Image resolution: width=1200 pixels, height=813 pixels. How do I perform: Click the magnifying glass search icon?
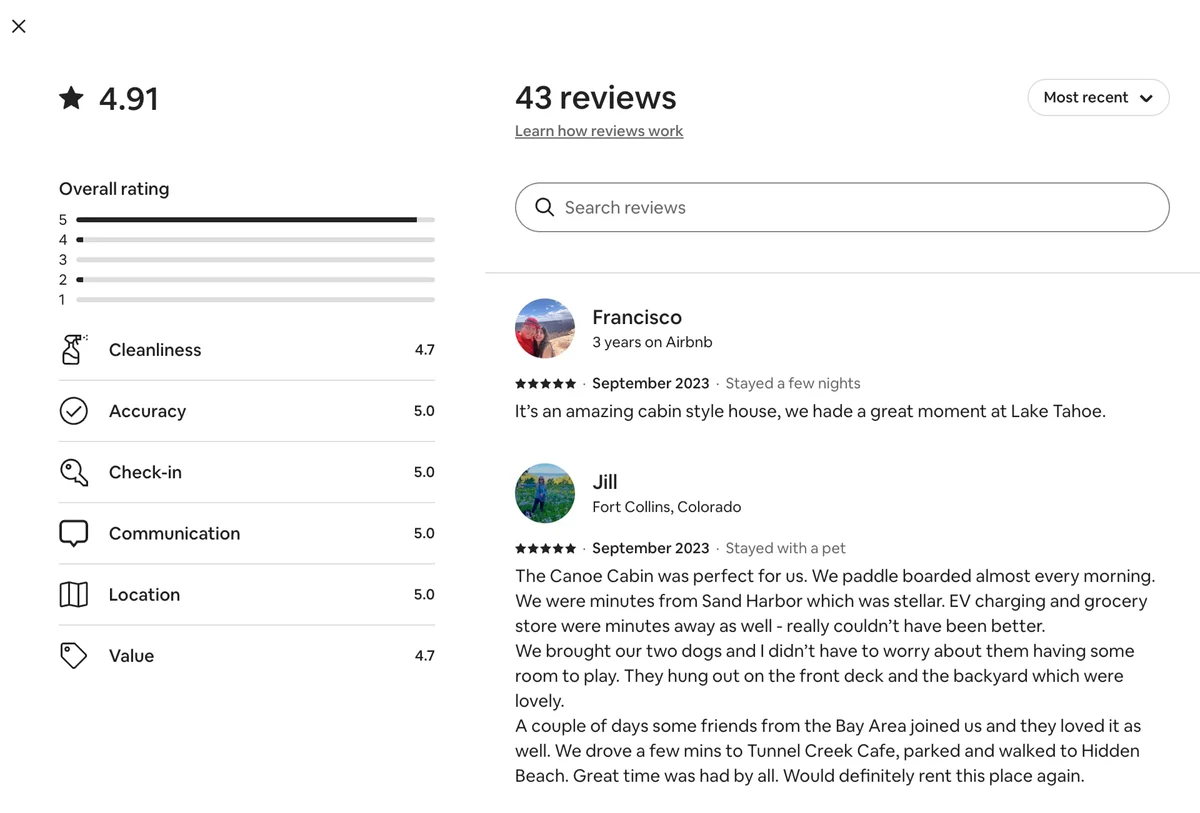pyautogui.click(x=545, y=207)
